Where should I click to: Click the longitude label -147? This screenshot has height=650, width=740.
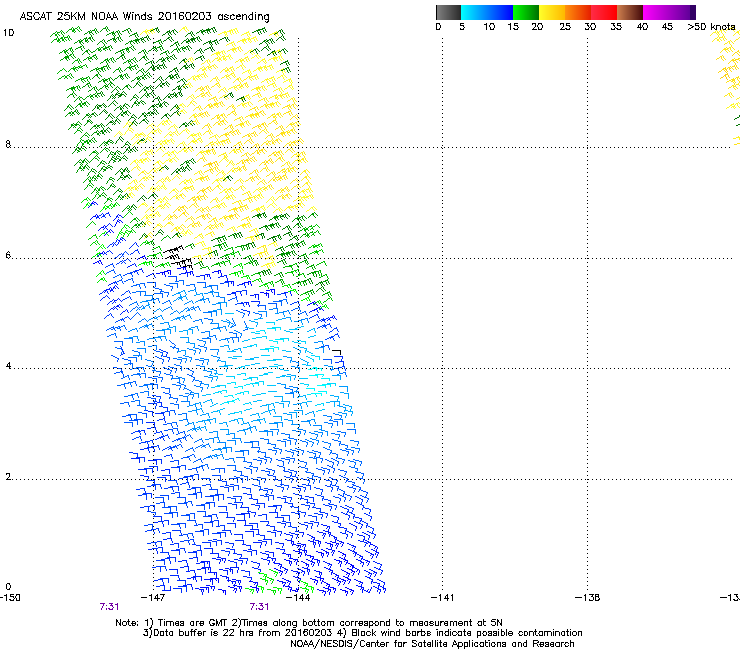pyautogui.click(x=153, y=598)
